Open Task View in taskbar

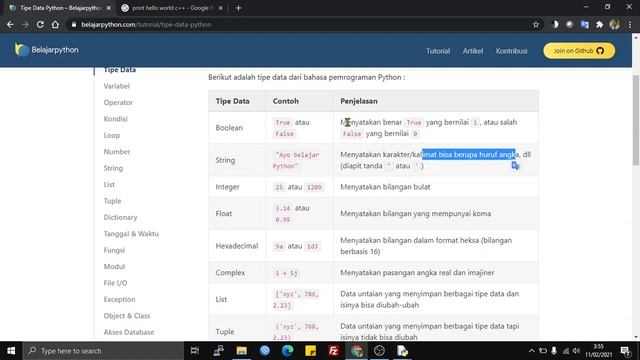[195, 351]
